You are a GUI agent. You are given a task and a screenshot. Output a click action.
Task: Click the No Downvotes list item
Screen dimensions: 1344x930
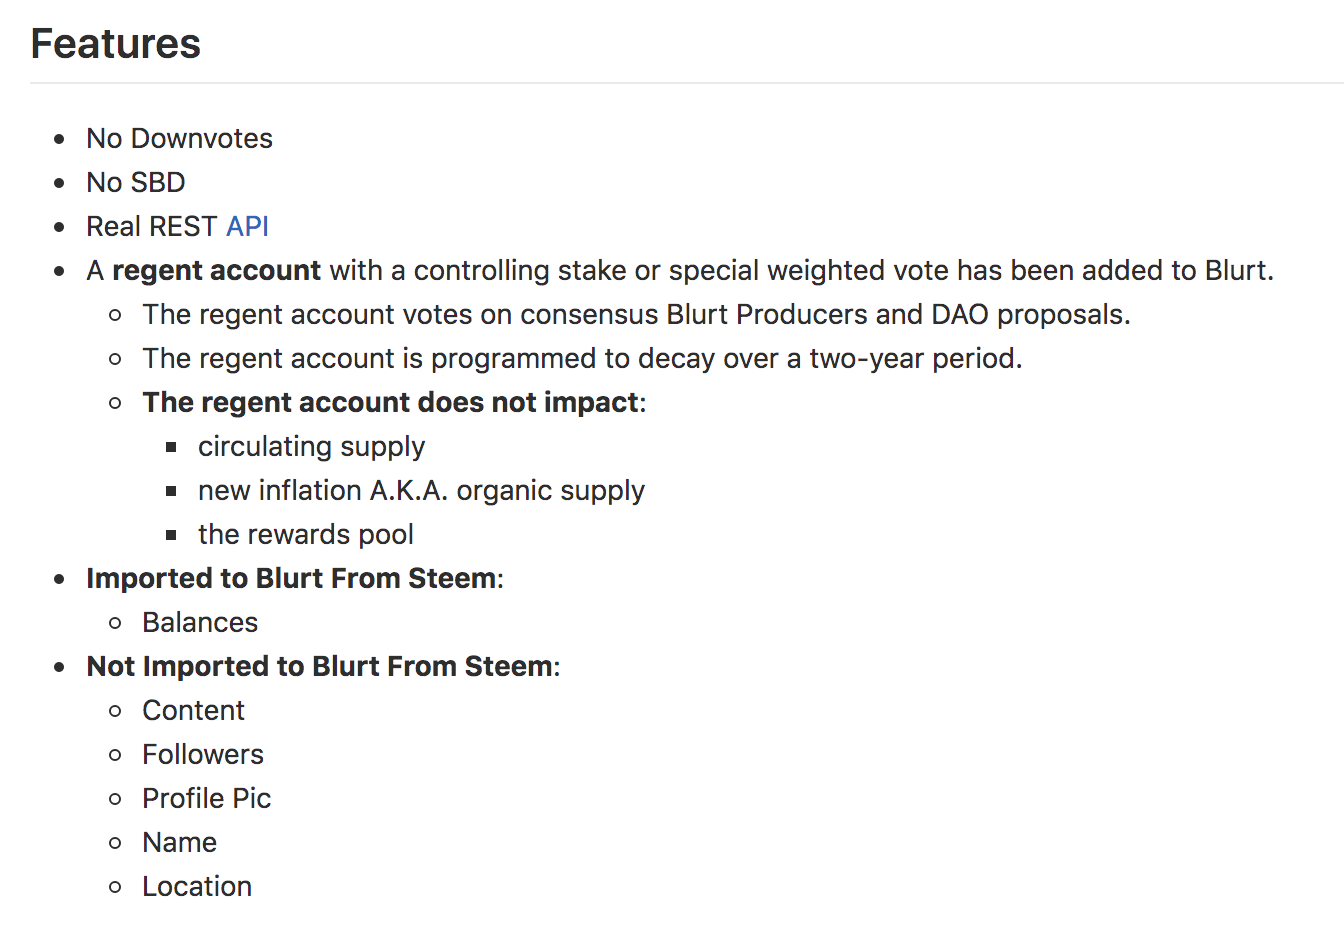[180, 138]
